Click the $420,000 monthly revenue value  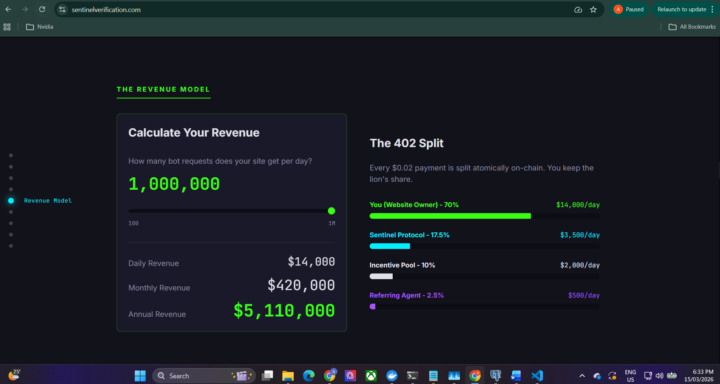tap(301, 285)
